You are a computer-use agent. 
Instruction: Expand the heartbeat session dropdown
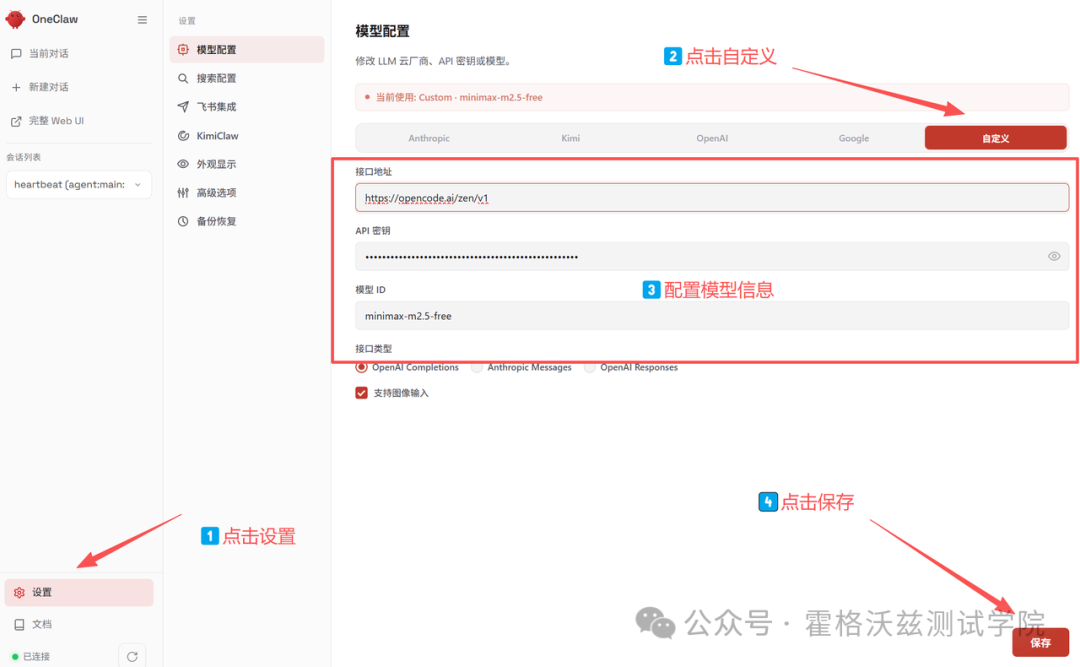pyautogui.click(x=79, y=185)
